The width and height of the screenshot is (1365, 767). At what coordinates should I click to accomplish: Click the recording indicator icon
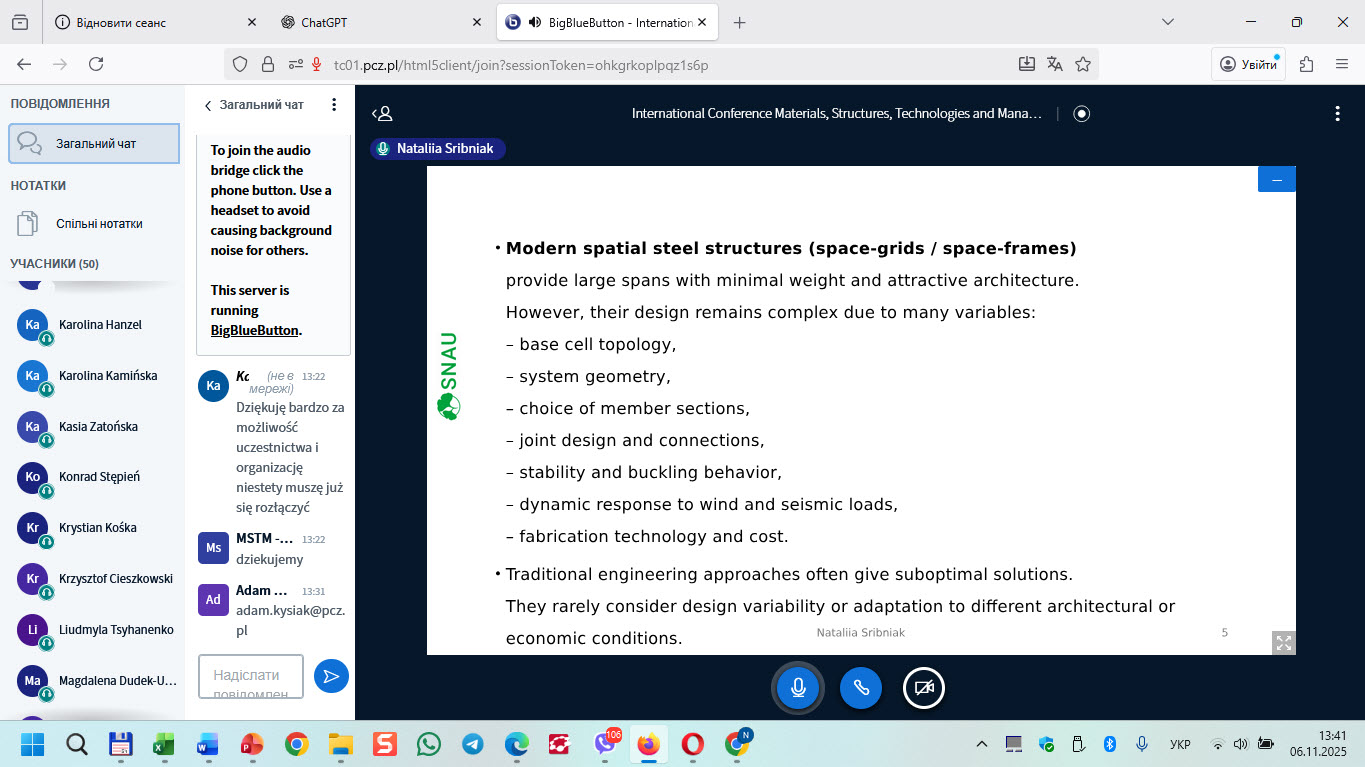1081,114
